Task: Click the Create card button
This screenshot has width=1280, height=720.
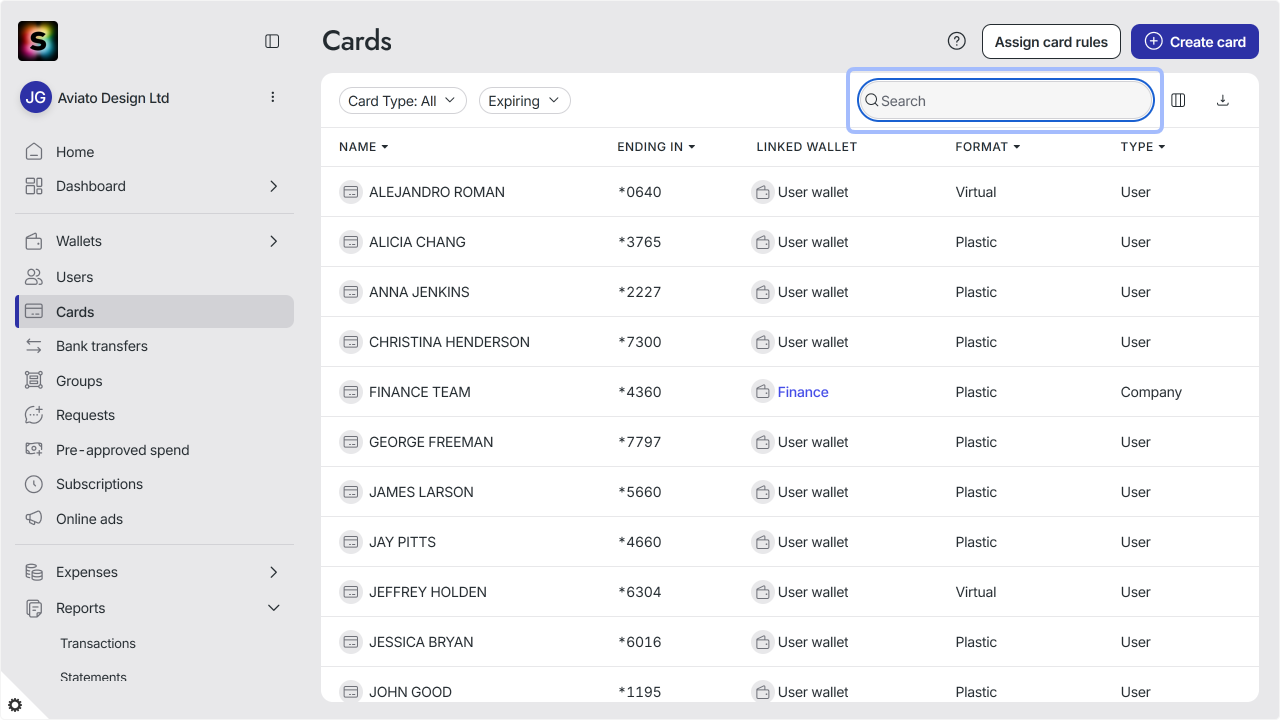Action: tap(1195, 42)
